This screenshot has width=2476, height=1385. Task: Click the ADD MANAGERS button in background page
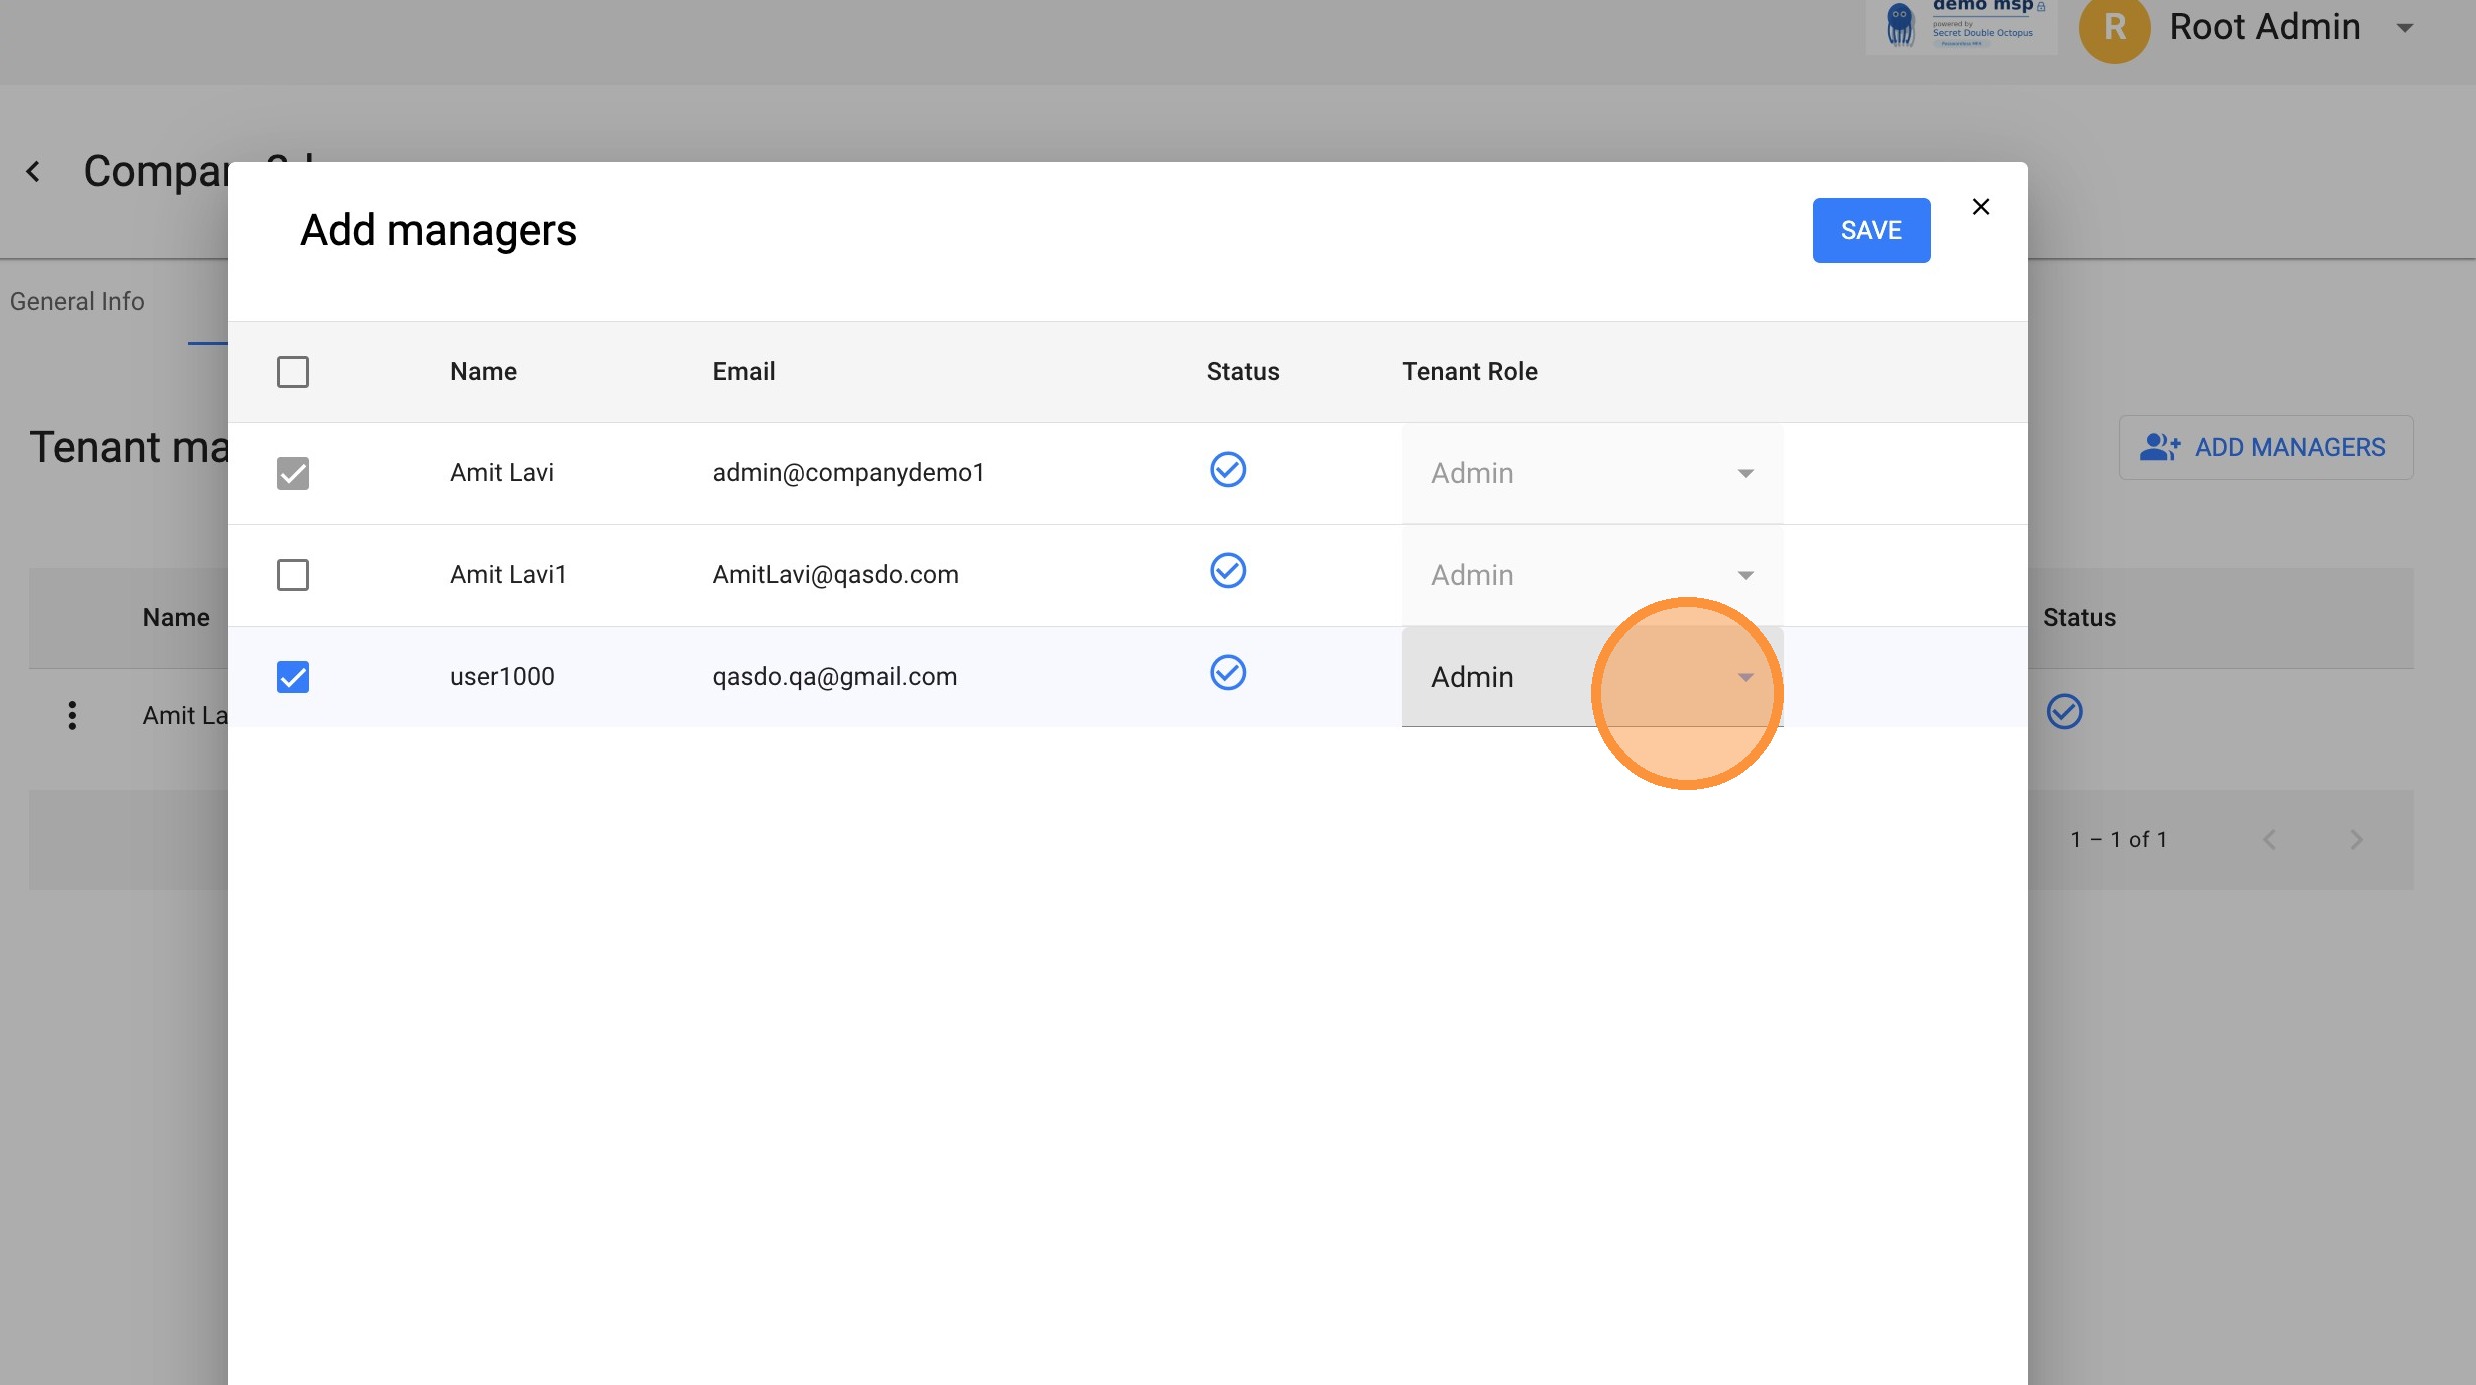coord(2265,448)
